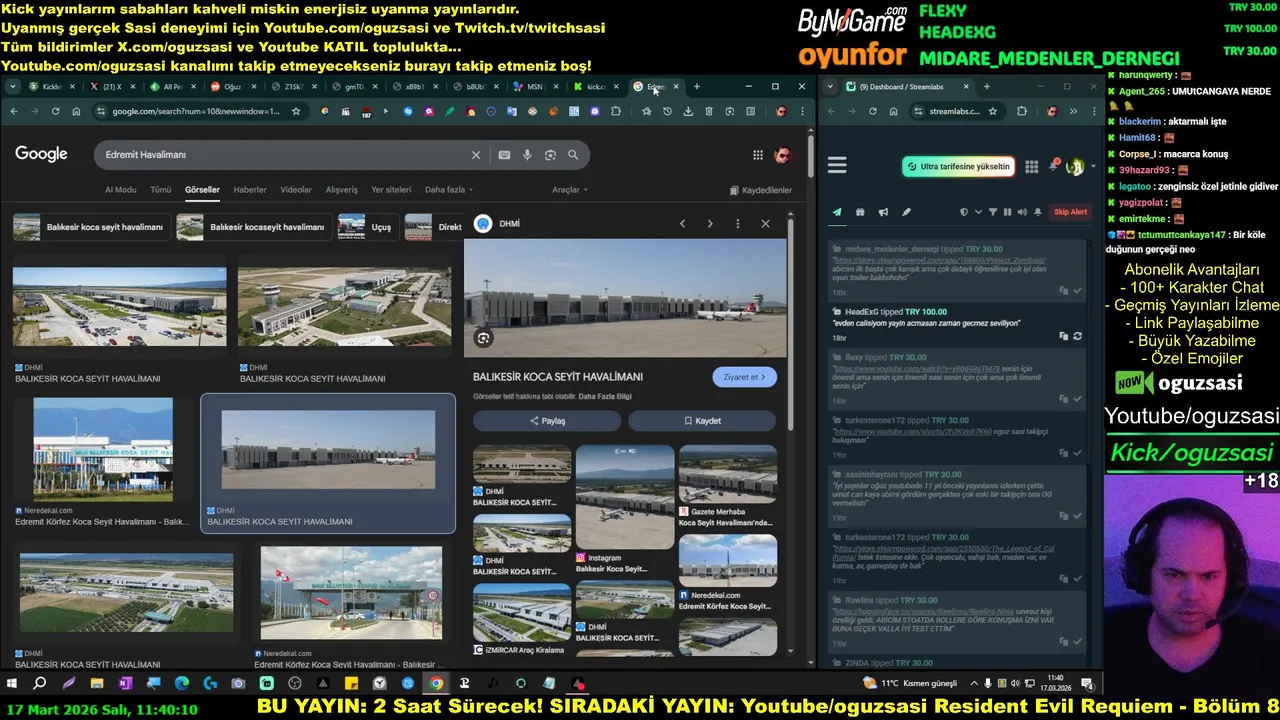This screenshot has height=720, width=1280.
Task: Open Streamlabs notifications bell
Action: [1053, 166]
